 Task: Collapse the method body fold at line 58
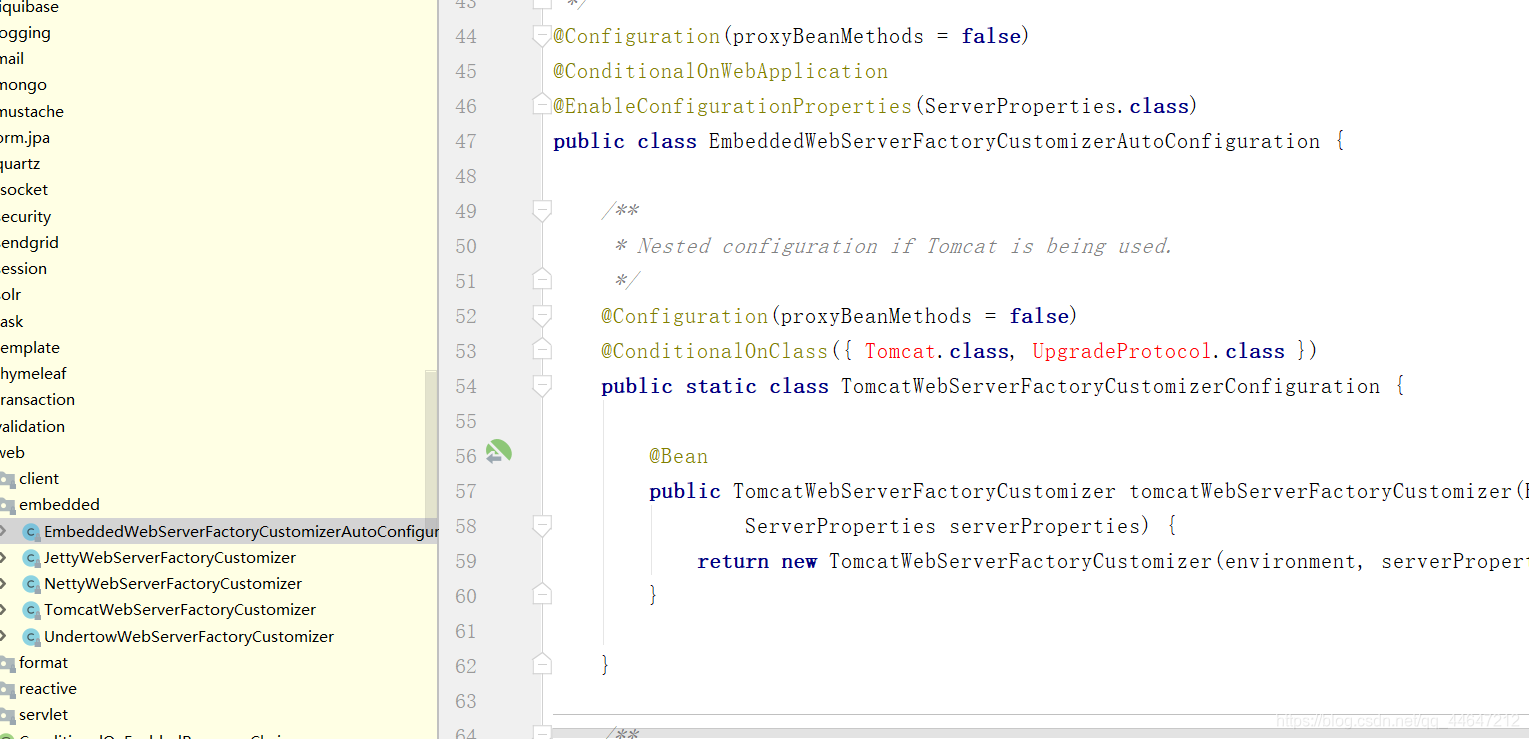[542, 525]
